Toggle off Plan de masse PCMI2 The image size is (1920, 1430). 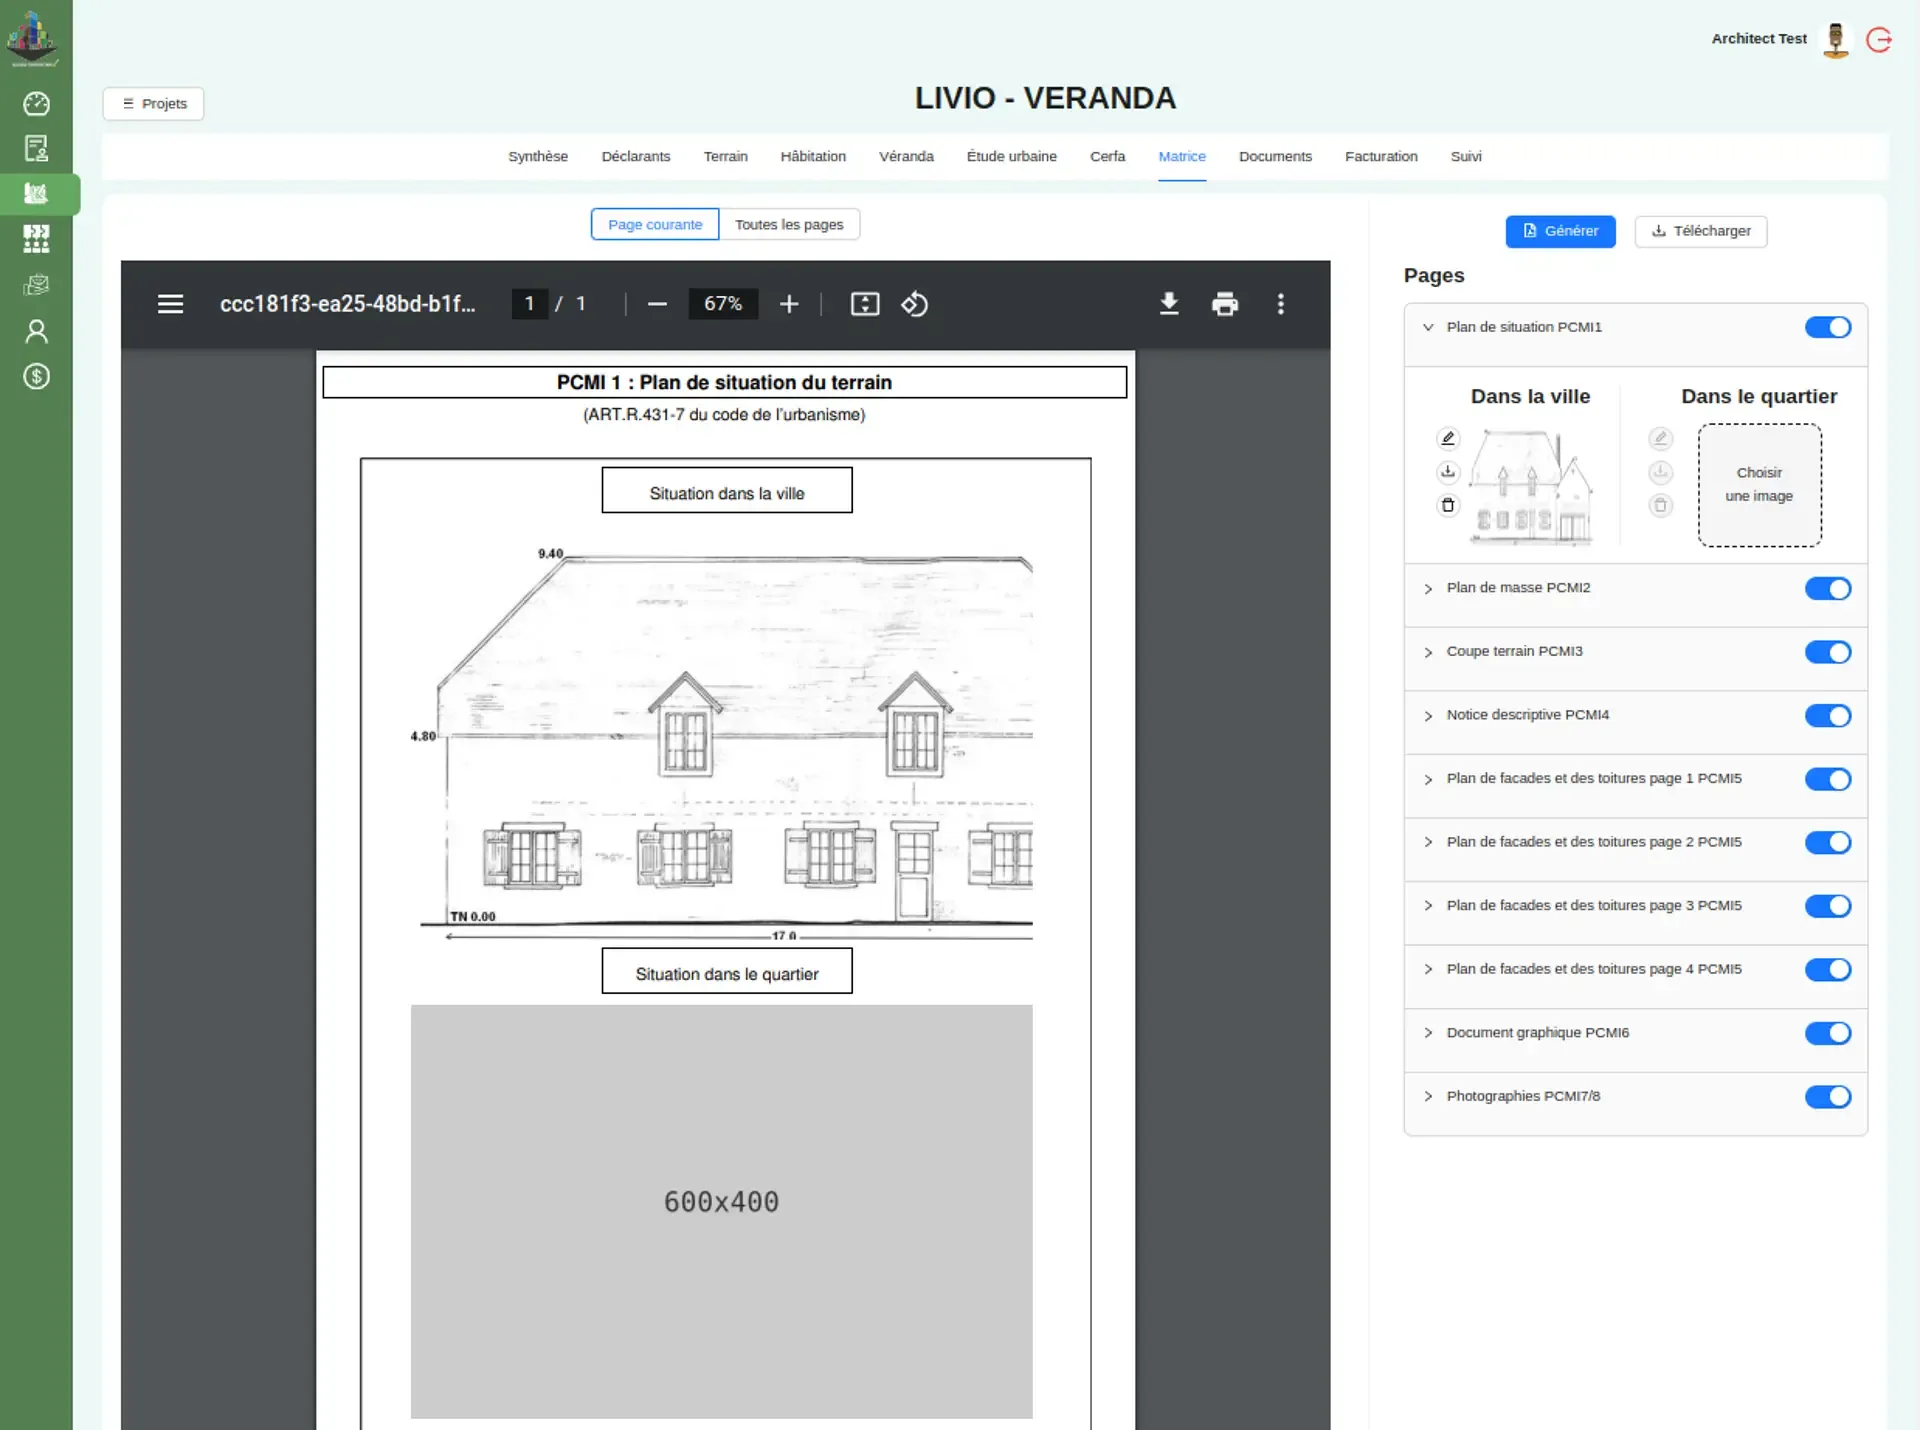(x=1828, y=588)
